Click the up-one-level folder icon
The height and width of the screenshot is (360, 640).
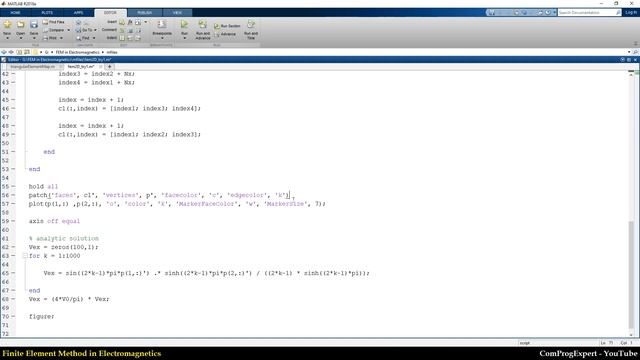click(x=19, y=52)
